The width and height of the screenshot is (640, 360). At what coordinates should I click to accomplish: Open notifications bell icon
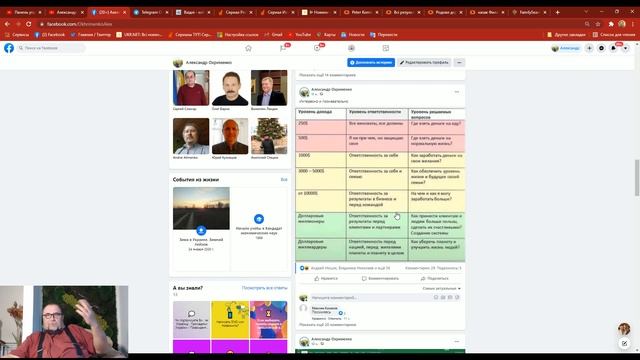[613, 48]
